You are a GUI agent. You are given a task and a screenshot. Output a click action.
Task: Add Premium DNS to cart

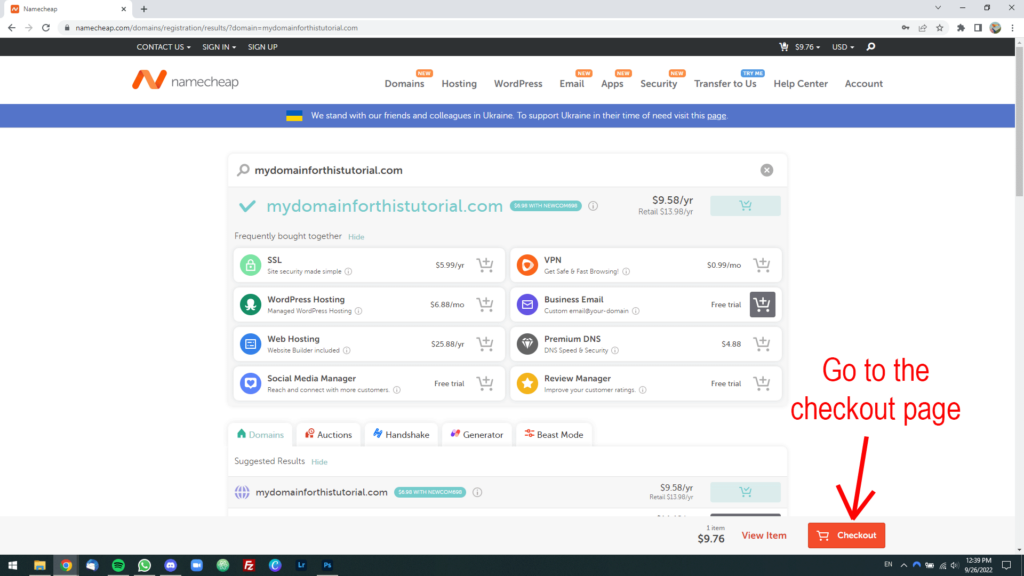coord(761,344)
